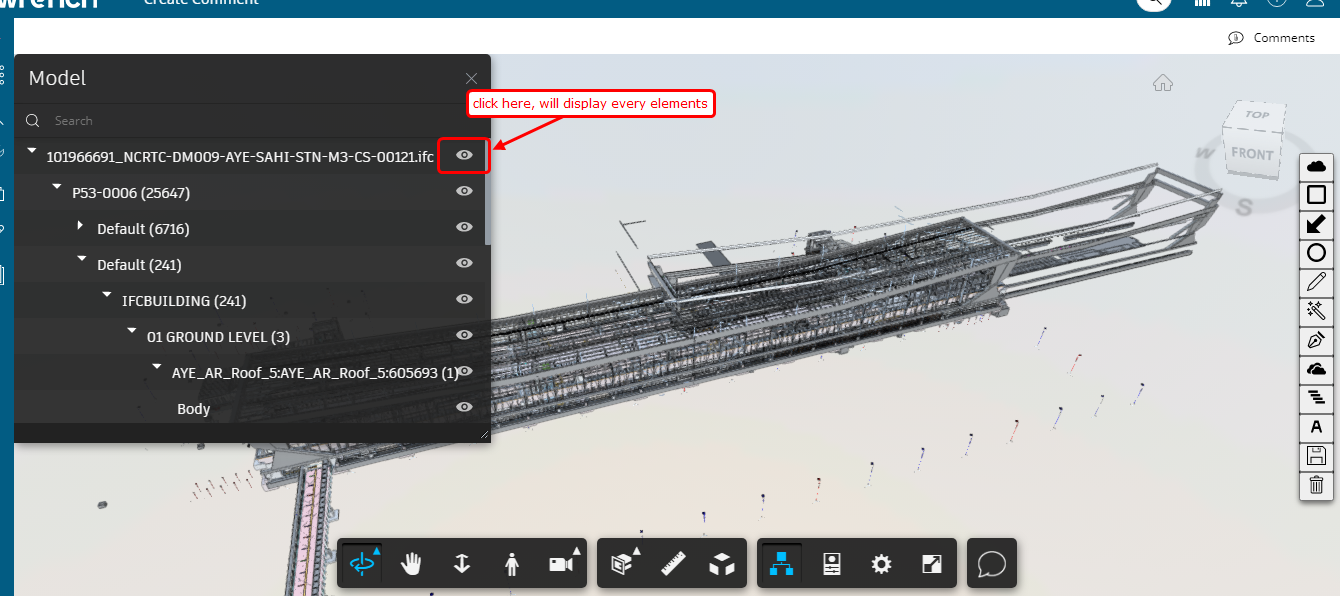Switch to Model tree view
The image size is (1340, 596).
[780, 563]
